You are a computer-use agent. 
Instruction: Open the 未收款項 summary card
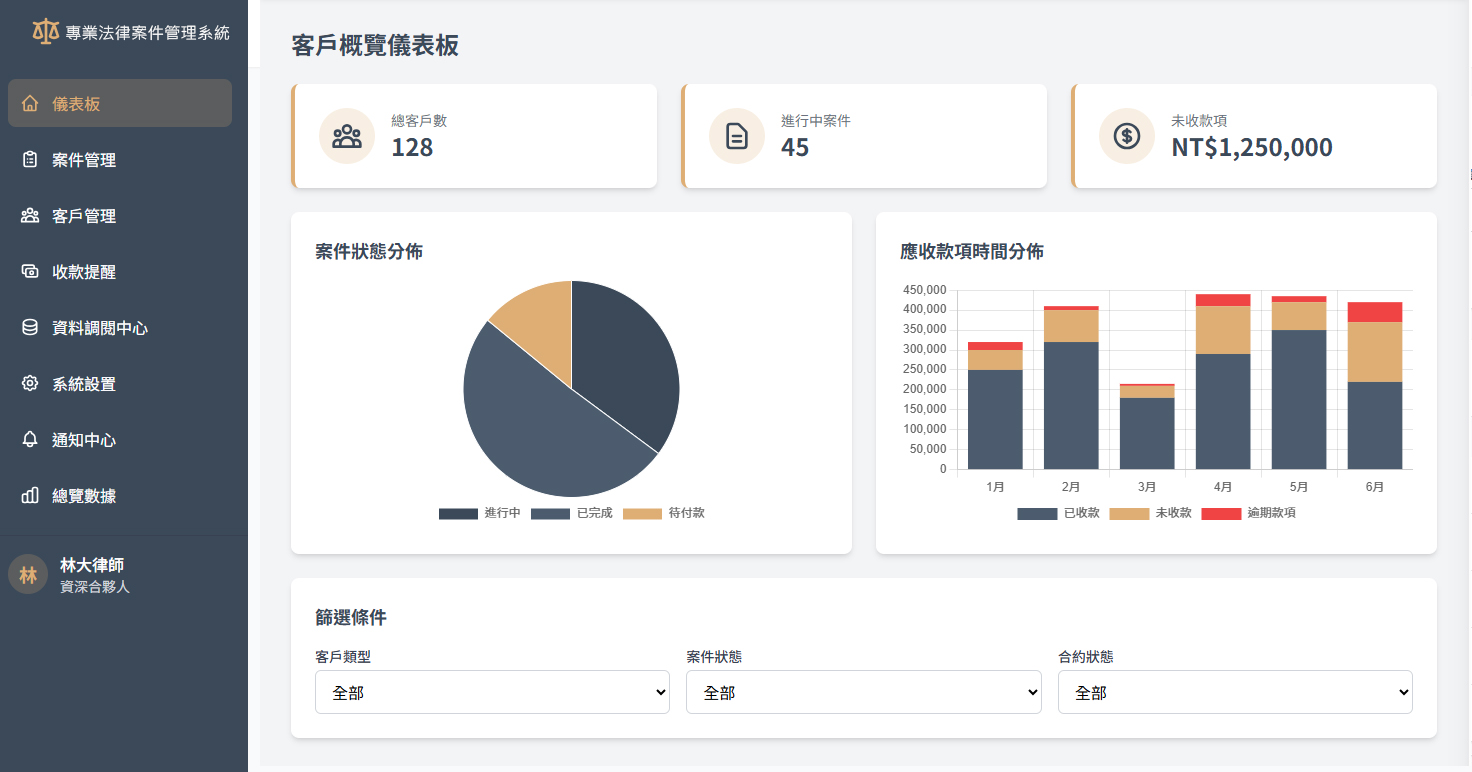point(1253,136)
